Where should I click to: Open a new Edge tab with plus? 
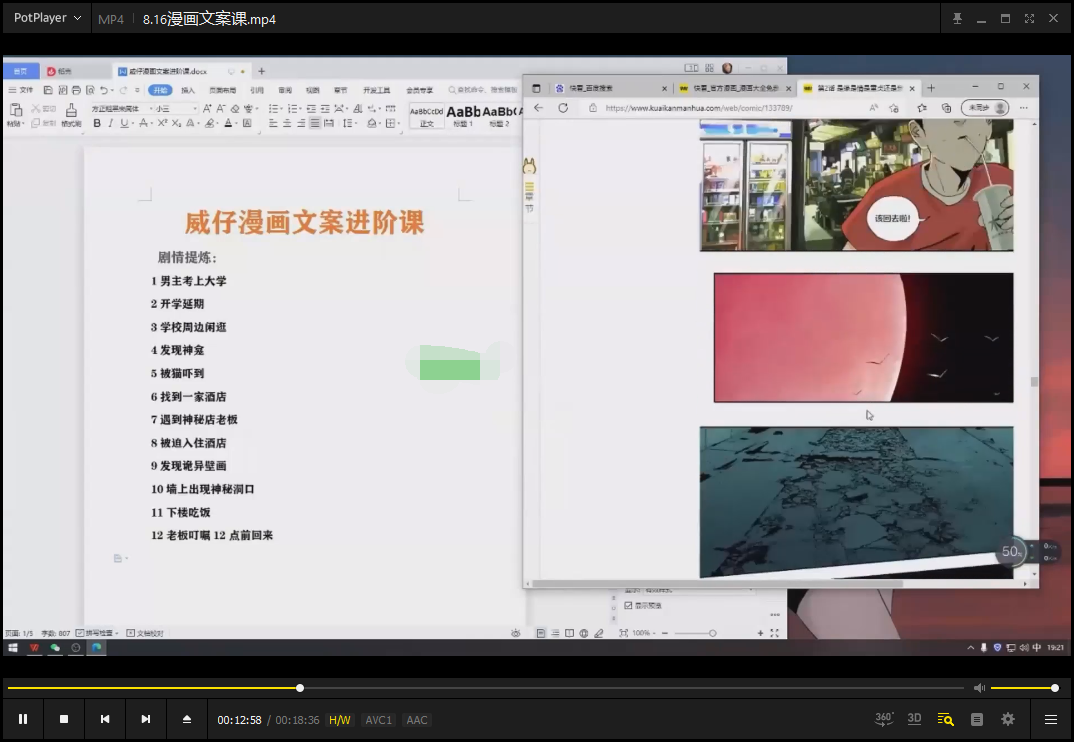coord(930,88)
